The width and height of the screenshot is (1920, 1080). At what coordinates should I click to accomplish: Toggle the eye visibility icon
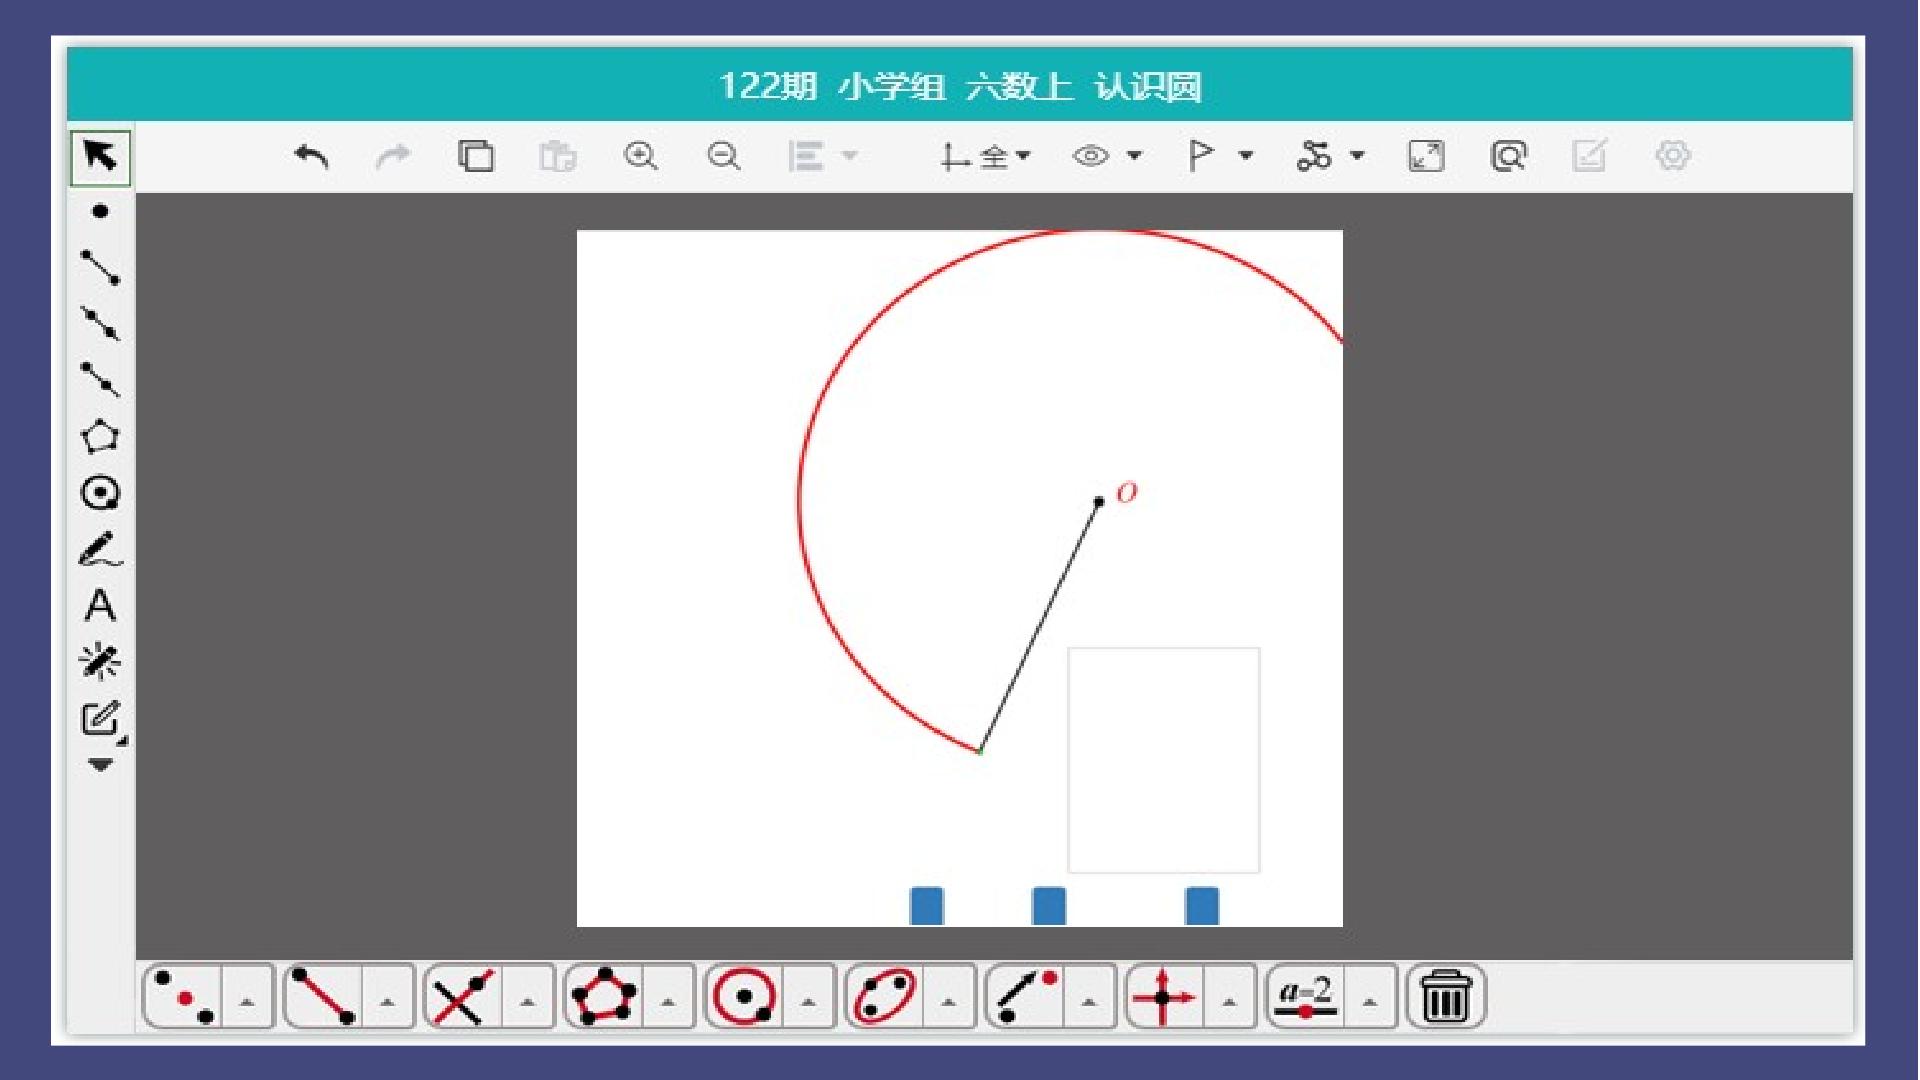(x=1091, y=156)
